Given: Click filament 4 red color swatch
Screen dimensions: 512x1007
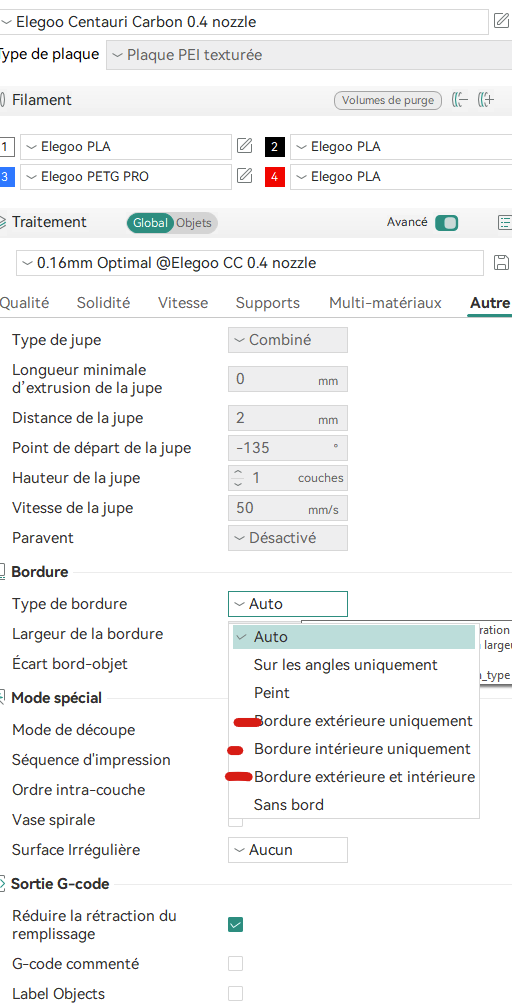Looking at the screenshot, I should pos(275,177).
